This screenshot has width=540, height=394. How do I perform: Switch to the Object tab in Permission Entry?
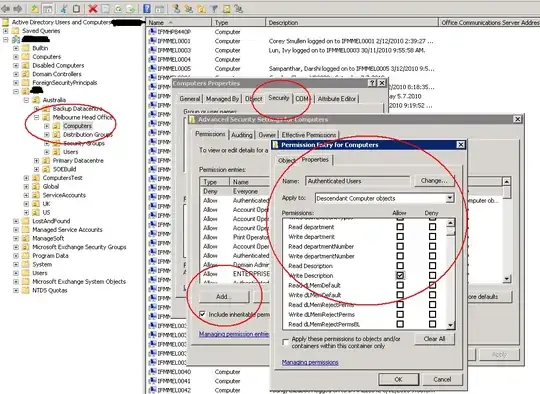pyautogui.click(x=287, y=160)
